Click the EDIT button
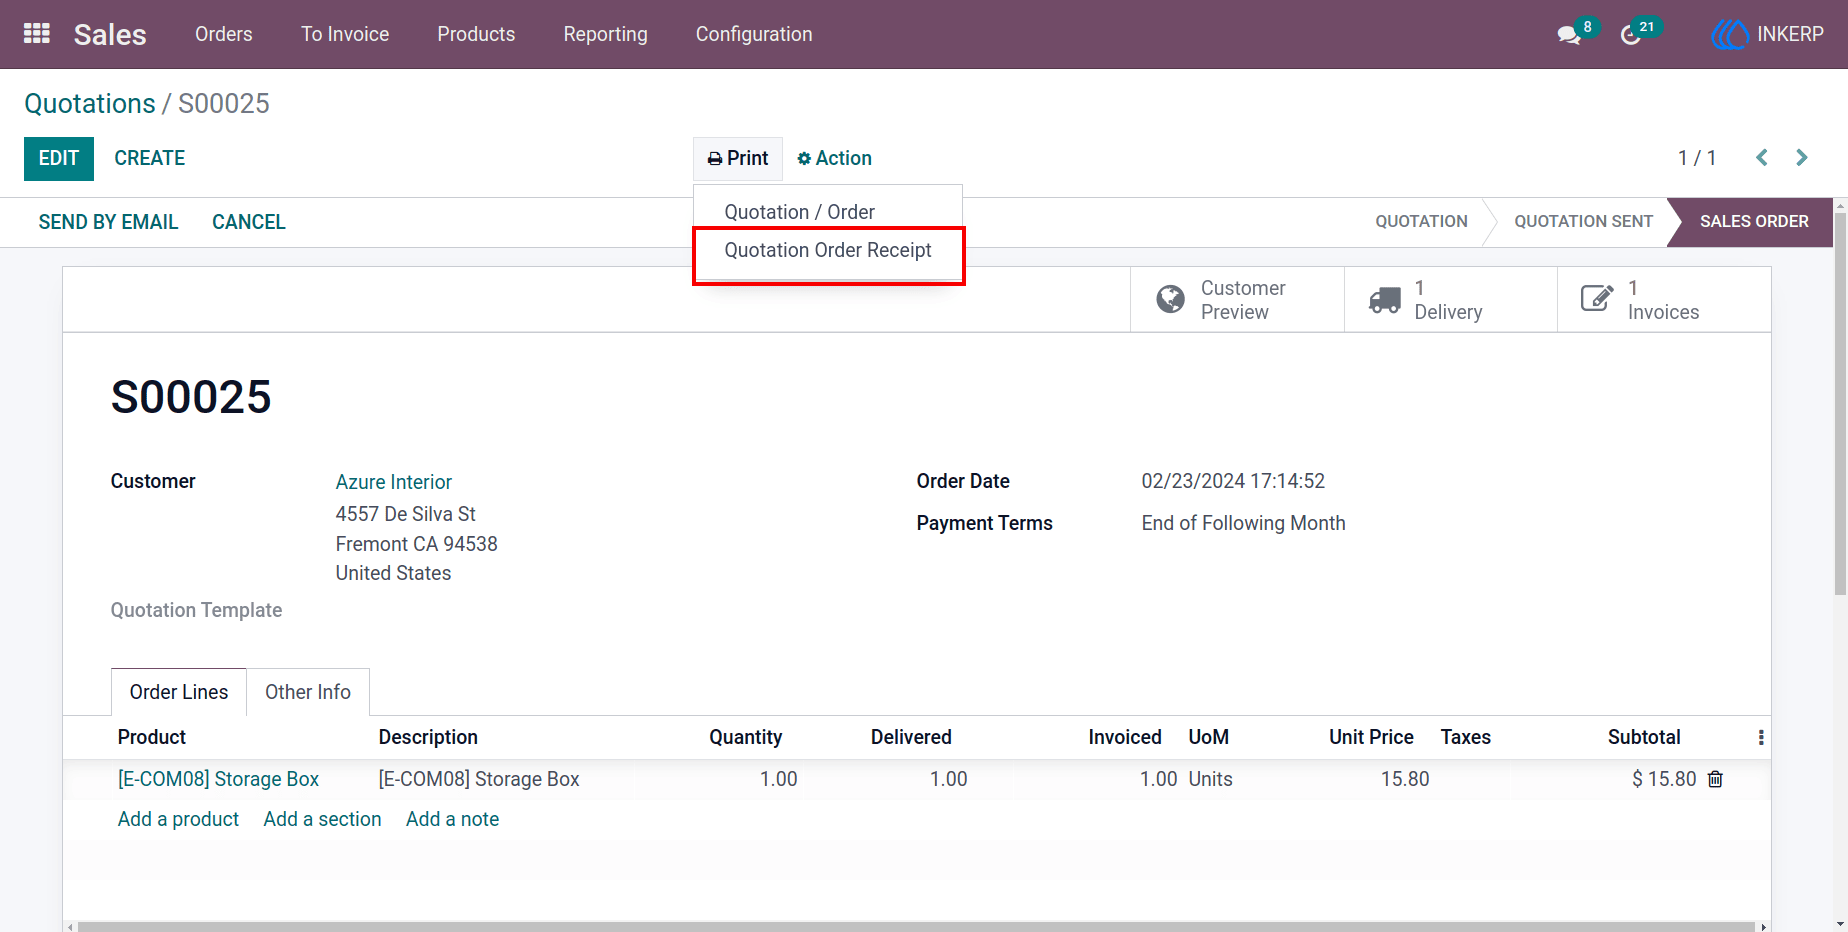 point(59,158)
